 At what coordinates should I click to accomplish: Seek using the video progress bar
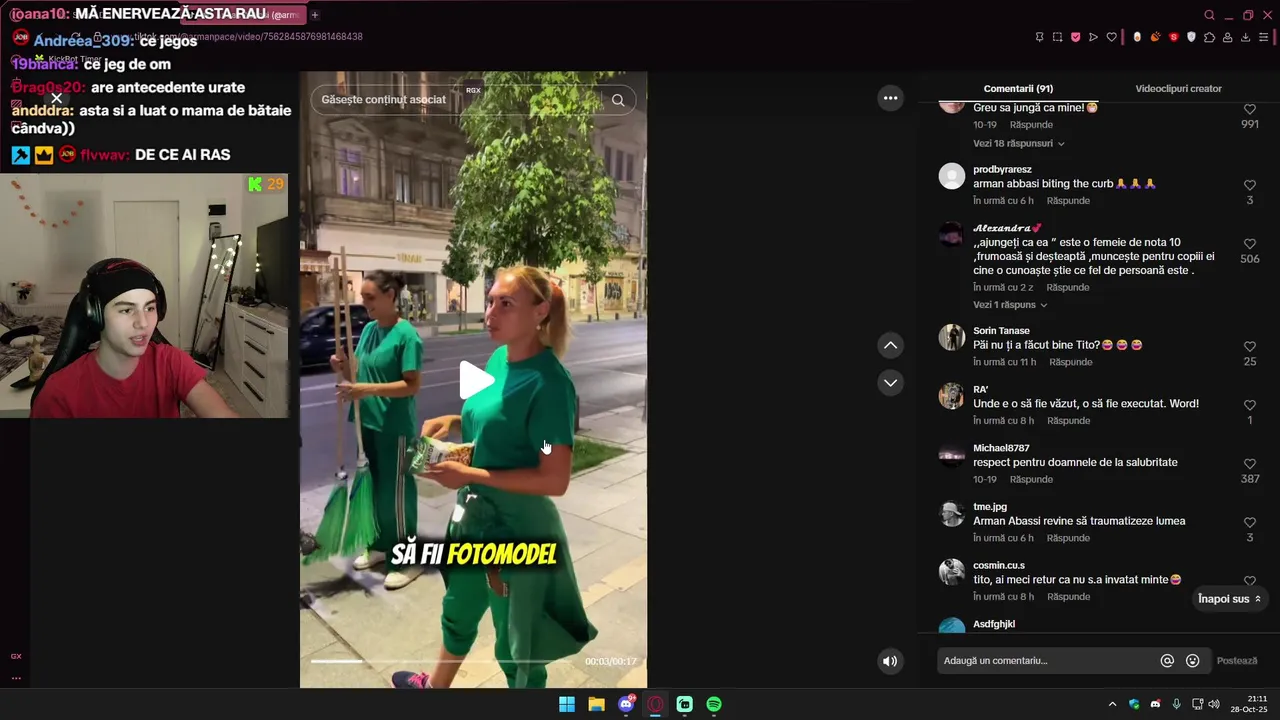point(444,661)
